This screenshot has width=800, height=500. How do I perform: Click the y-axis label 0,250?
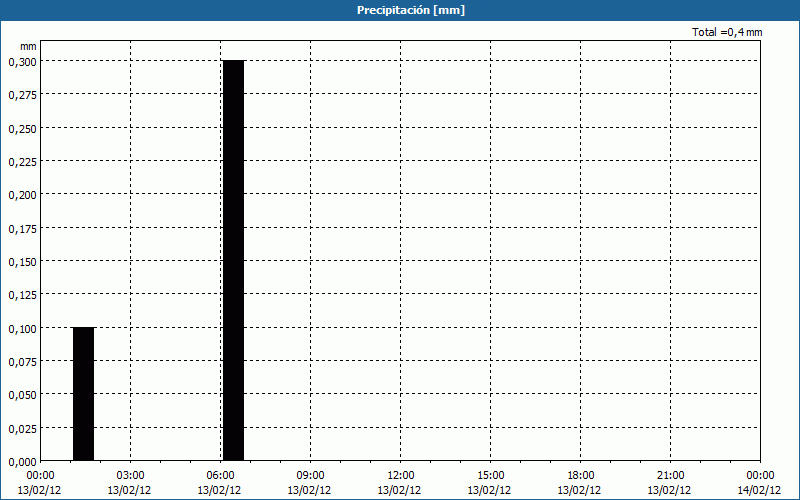coord(22,129)
